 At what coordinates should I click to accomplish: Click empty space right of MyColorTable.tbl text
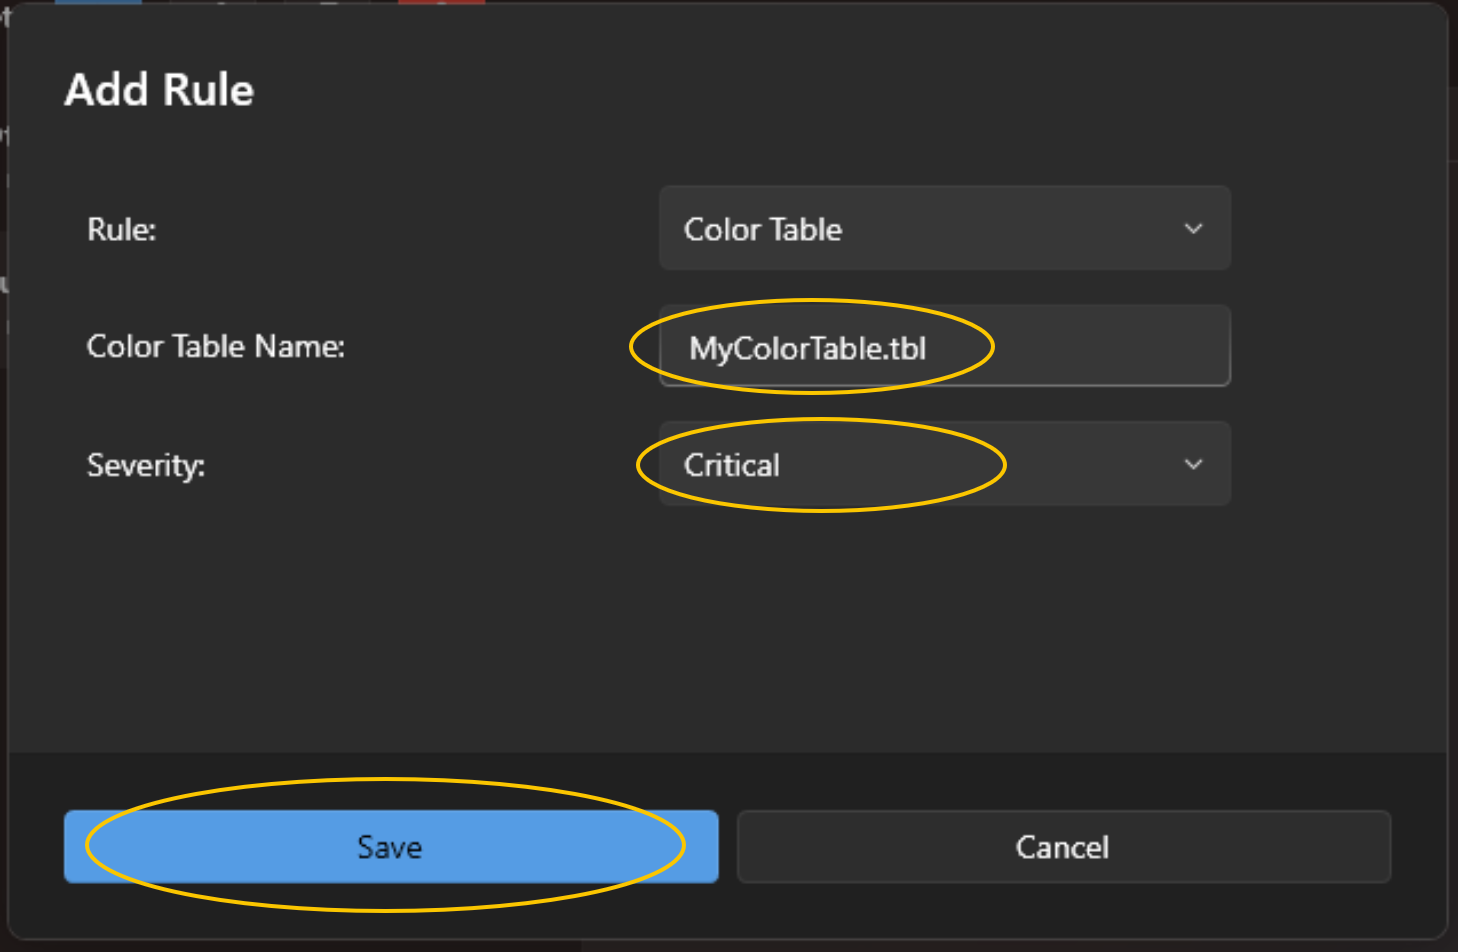coord(1100,347)
